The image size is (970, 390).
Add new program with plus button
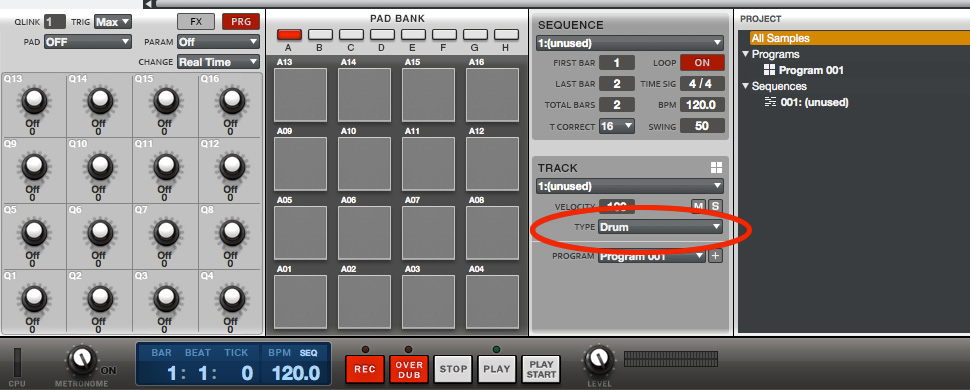(715, 256)
